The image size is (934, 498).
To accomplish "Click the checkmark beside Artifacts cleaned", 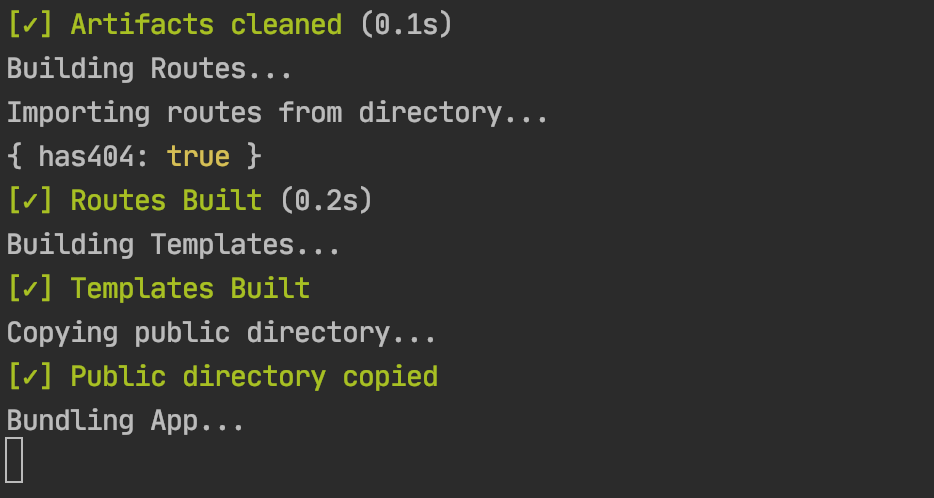I will 30,25.
